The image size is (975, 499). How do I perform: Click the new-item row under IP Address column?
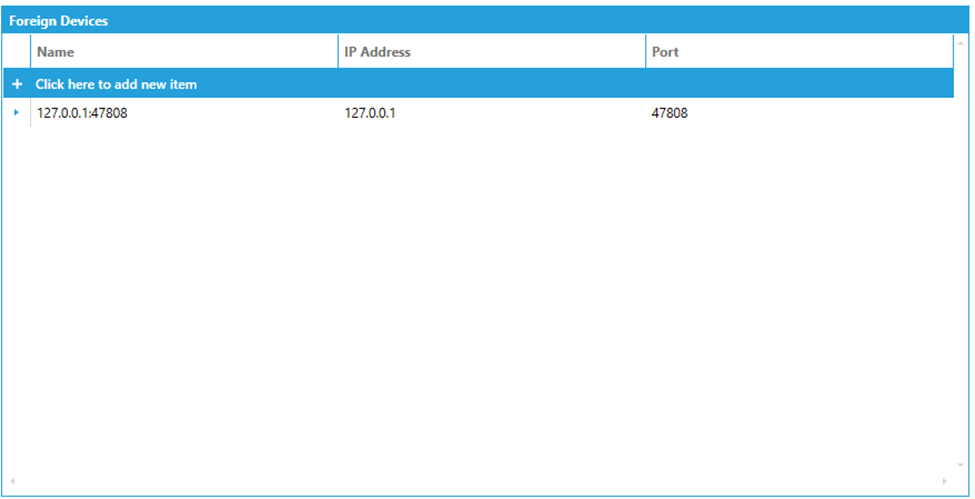tap(490, 85)
